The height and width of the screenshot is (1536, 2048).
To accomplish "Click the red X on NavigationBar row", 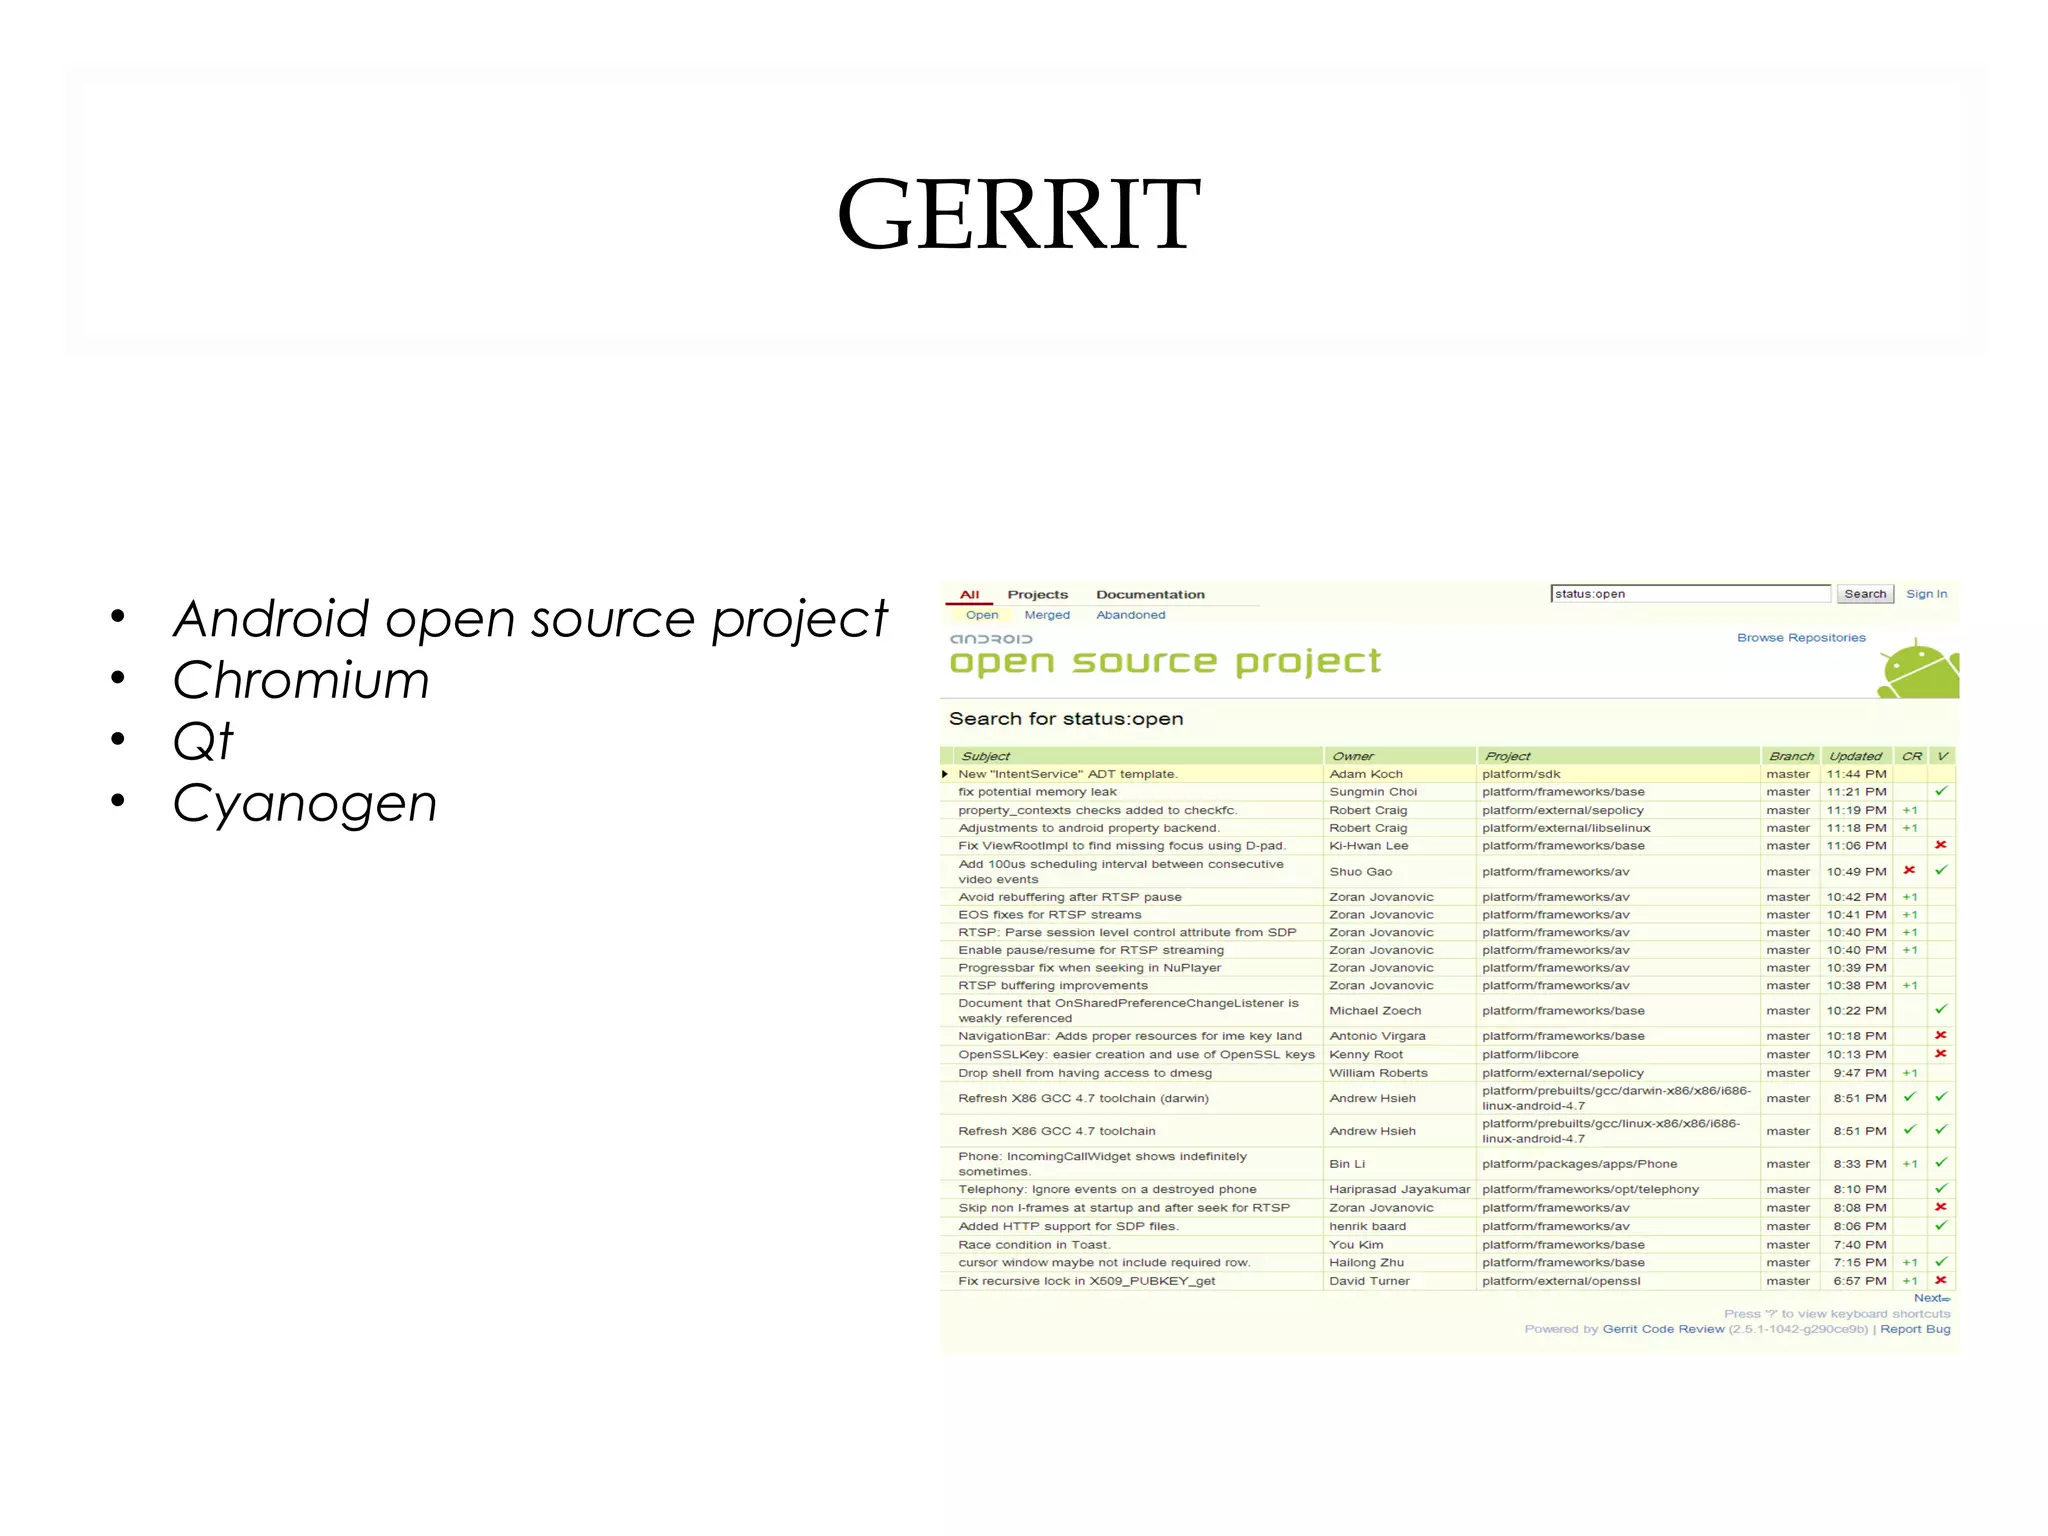I will tap(1941, 1035).
